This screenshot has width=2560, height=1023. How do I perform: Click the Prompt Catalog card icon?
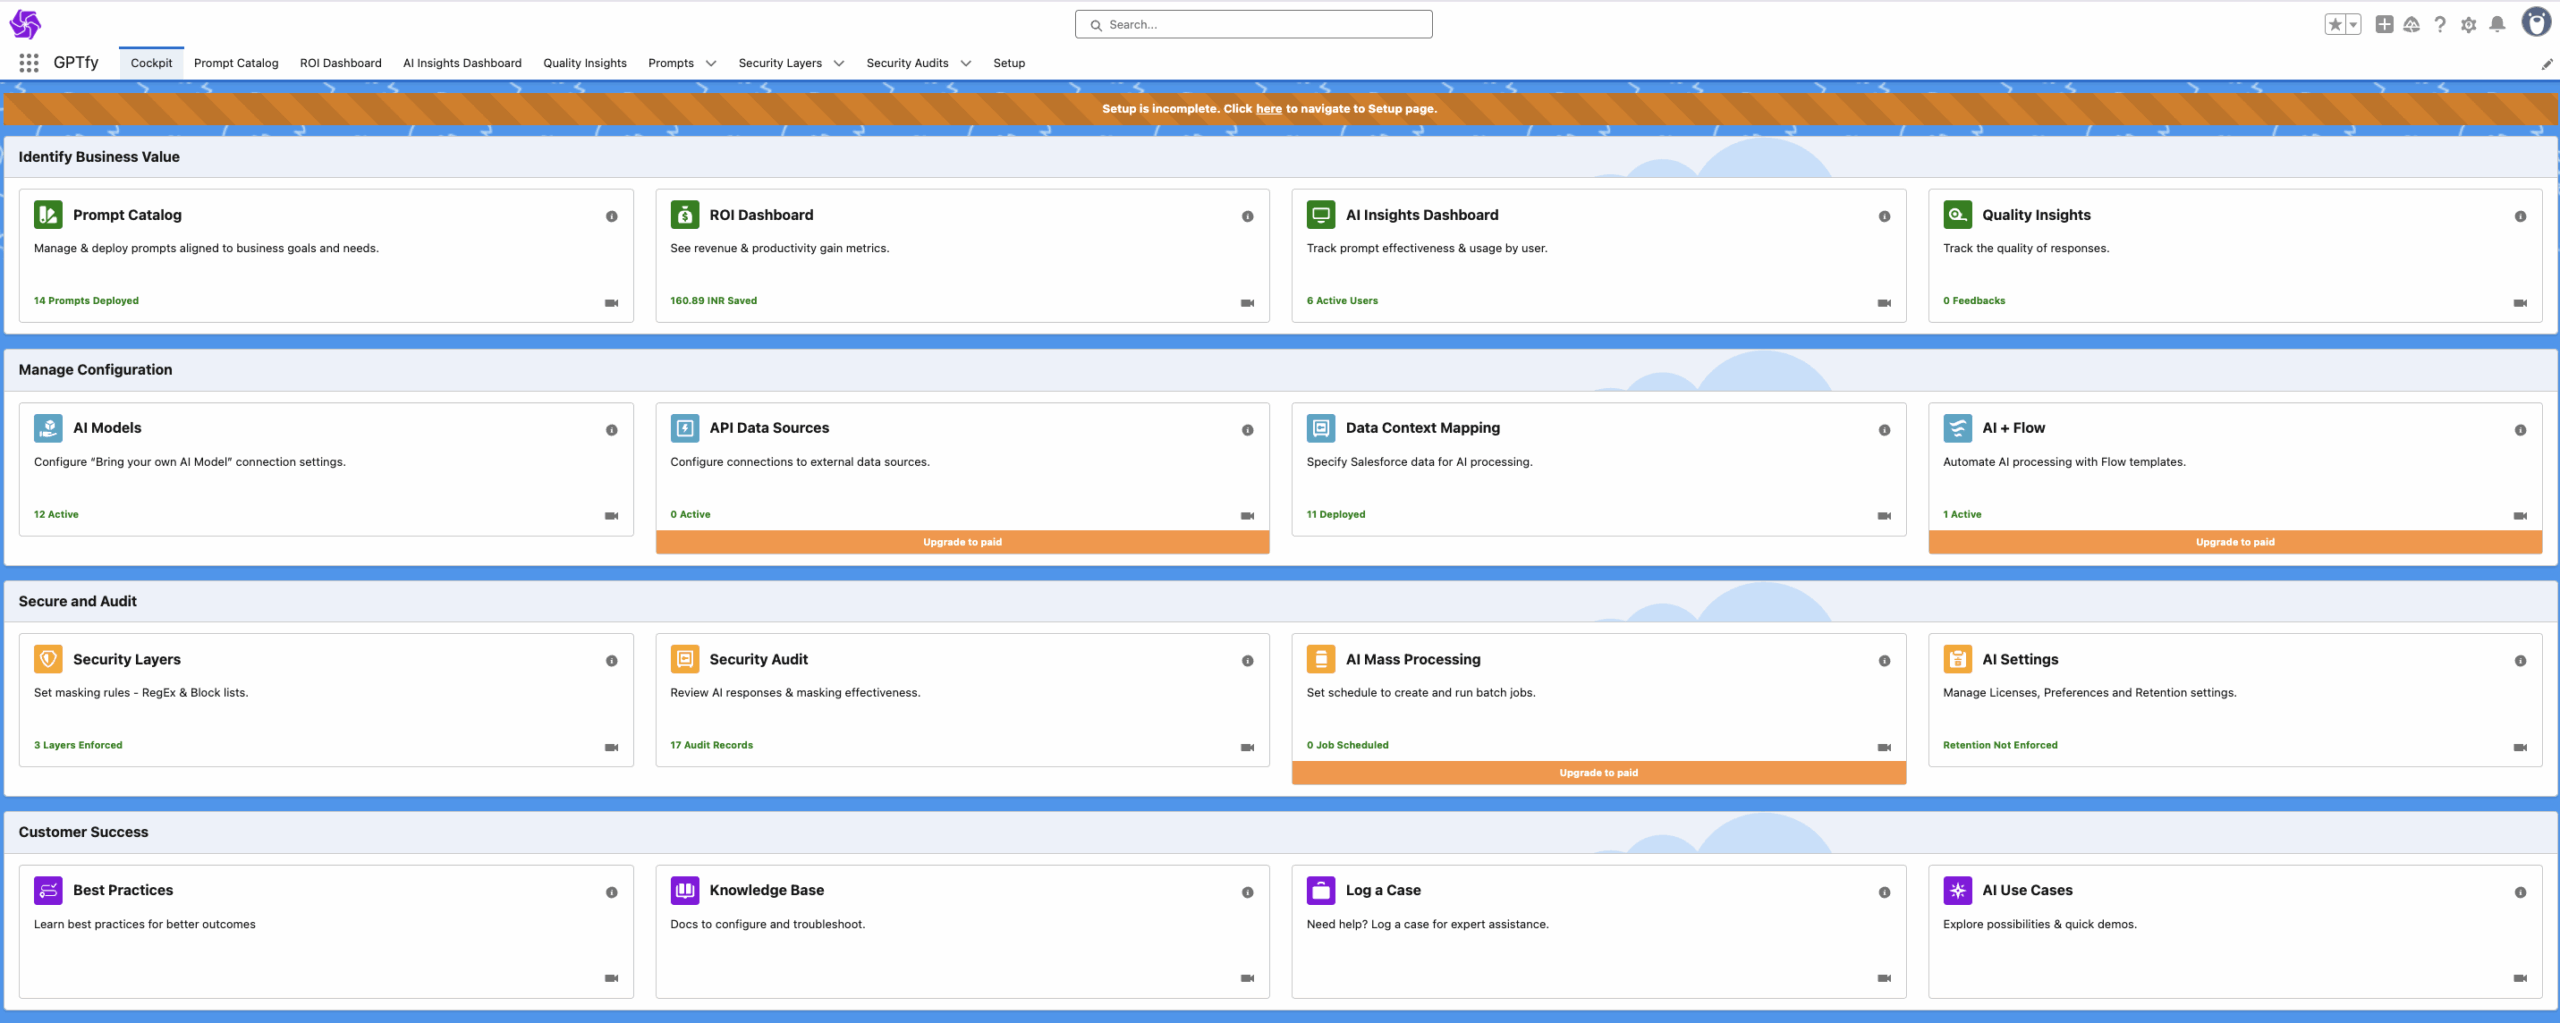(48, 214)
